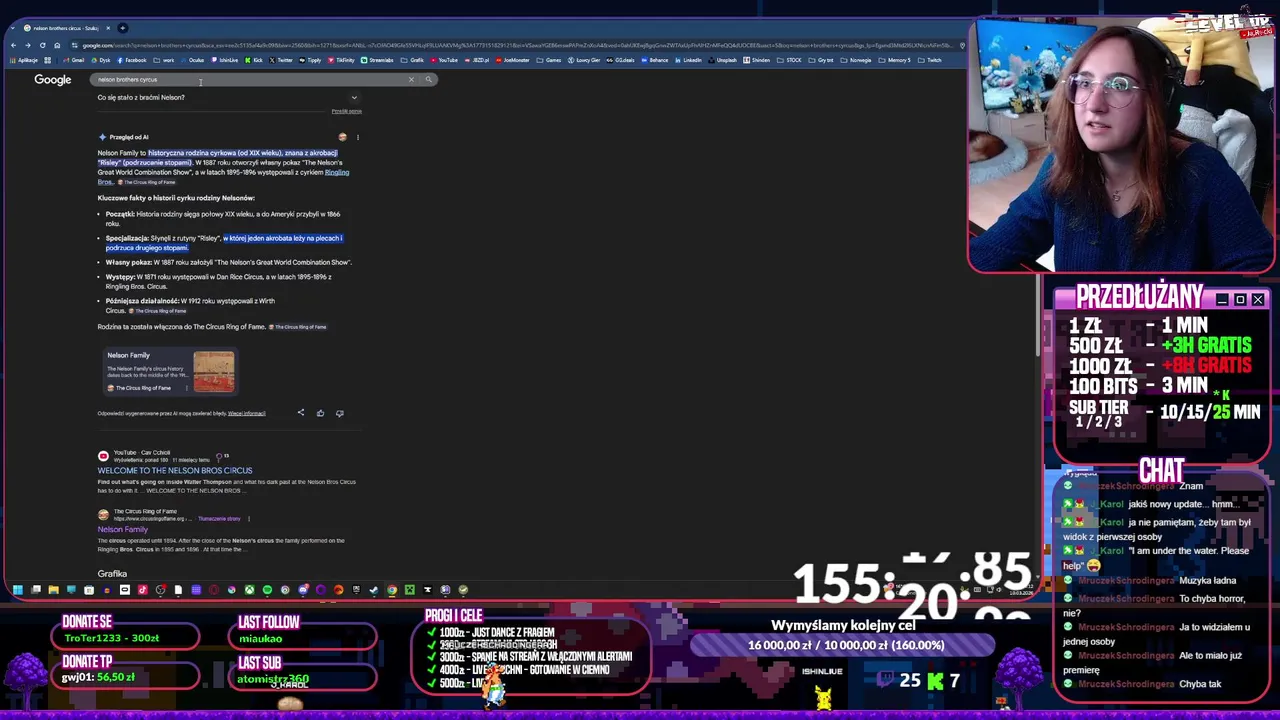Open AI overview three-dot menu
The height and width of the screenshot is (720, 1280).
point(357,137)
